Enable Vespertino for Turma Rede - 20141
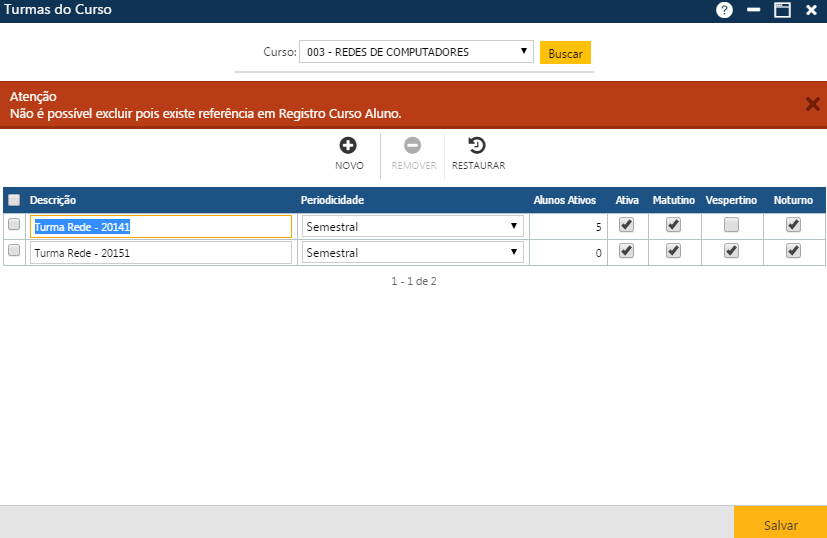The height and width of the screenshot is (538, 827). [731, 226]
